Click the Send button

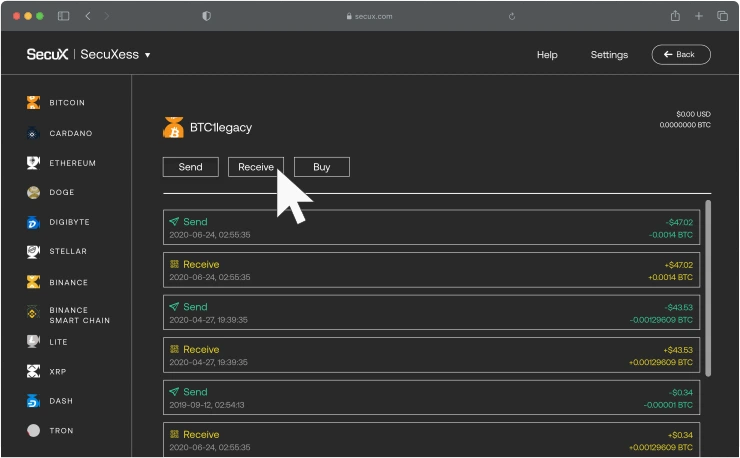(x=191, y=167)
